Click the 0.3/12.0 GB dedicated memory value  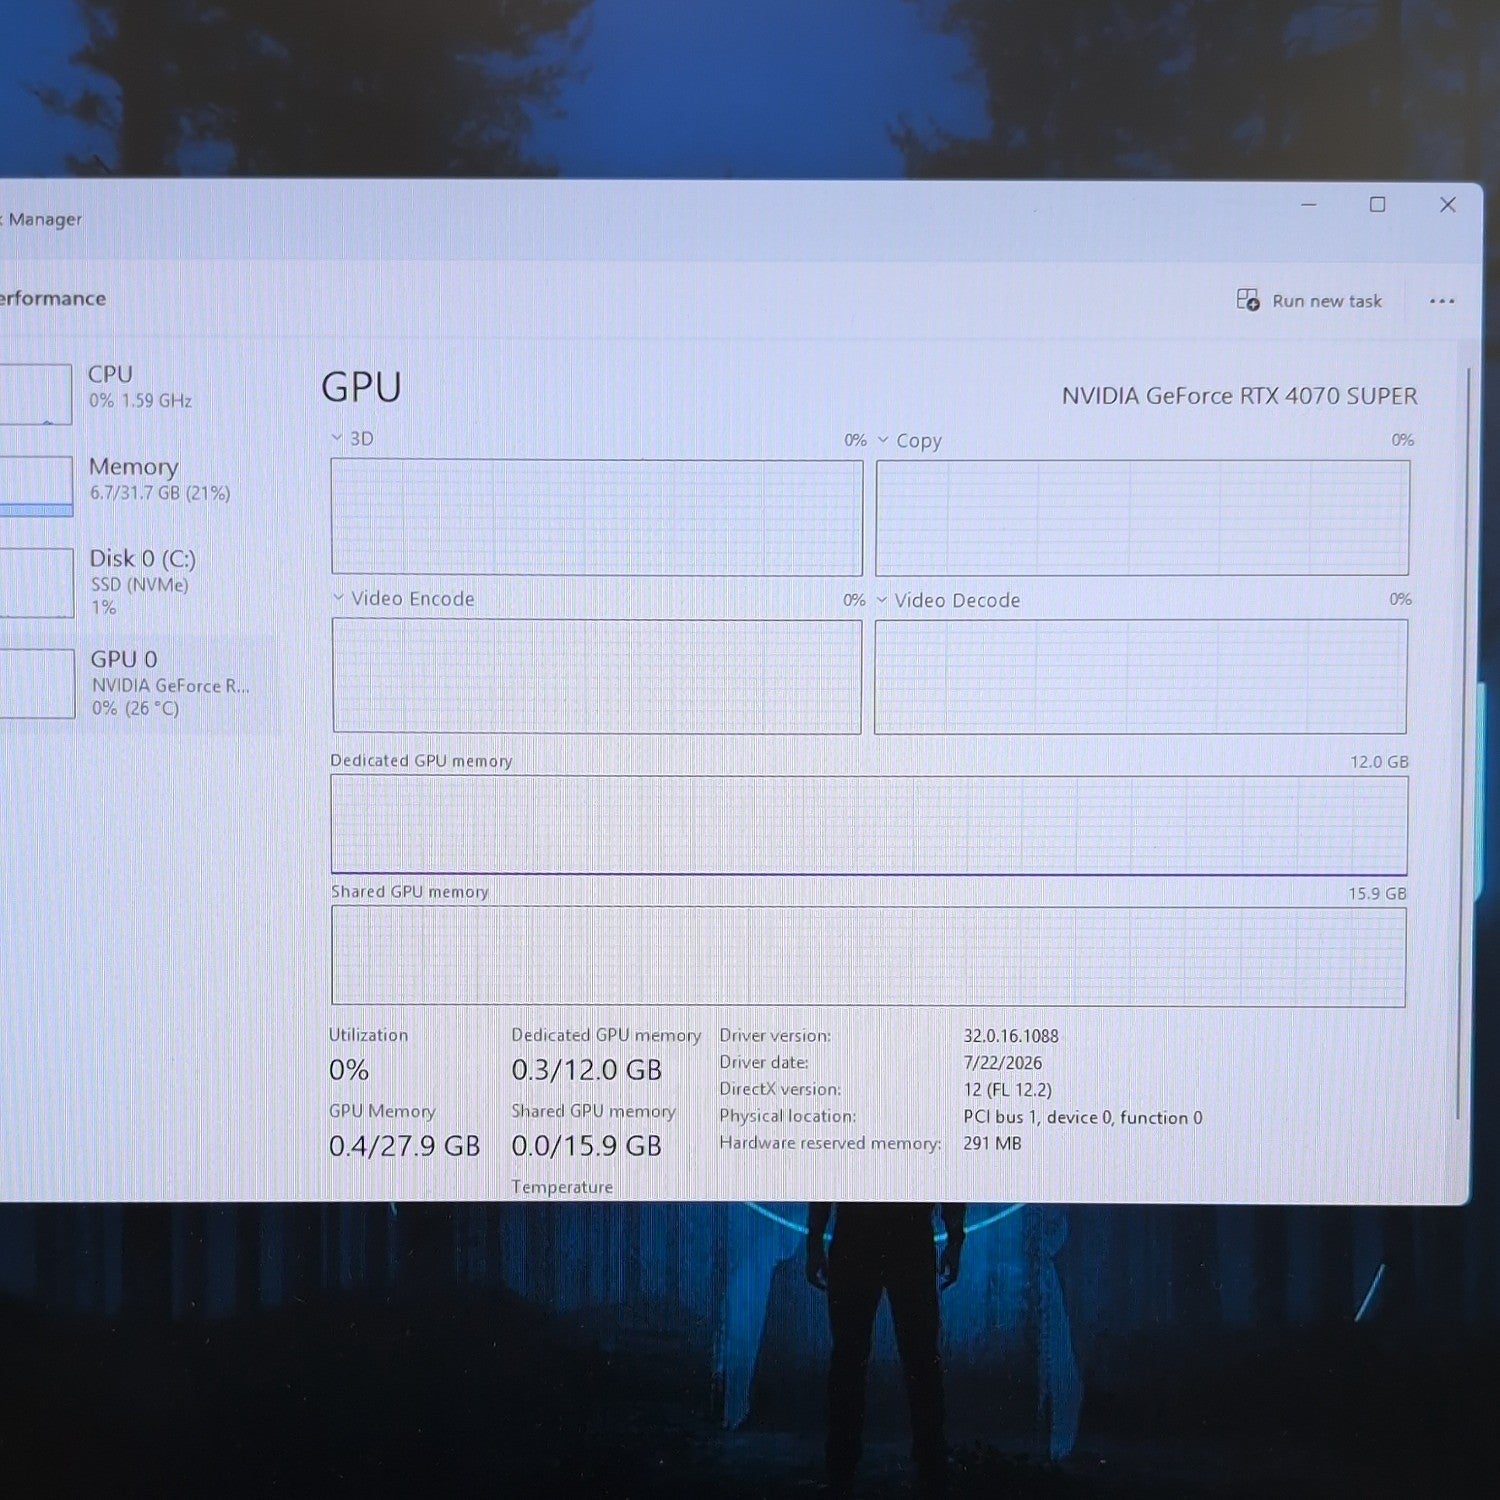click(587, 1070)
